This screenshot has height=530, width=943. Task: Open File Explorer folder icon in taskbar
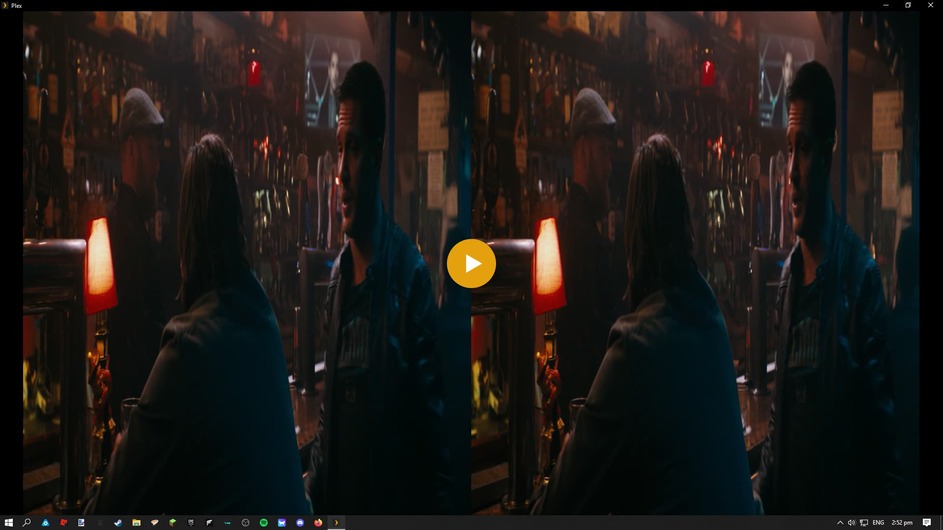click(x=137, y=523)
